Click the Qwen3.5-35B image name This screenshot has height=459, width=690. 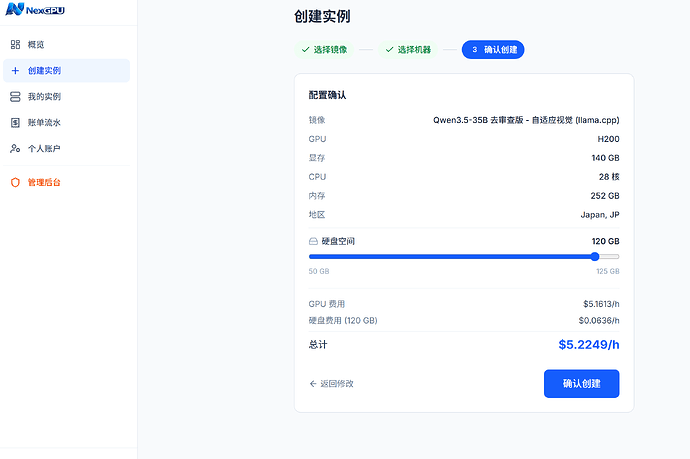point(526,120)
